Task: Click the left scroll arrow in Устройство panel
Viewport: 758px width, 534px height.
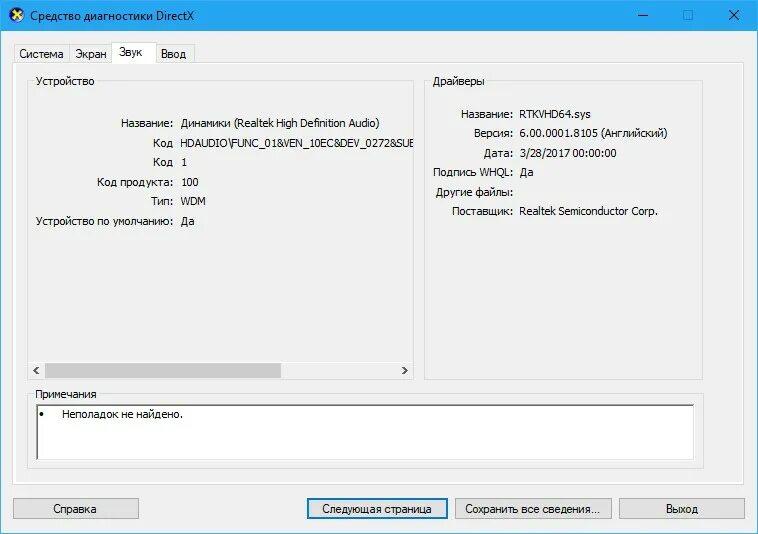Action: tap(36, 370)
